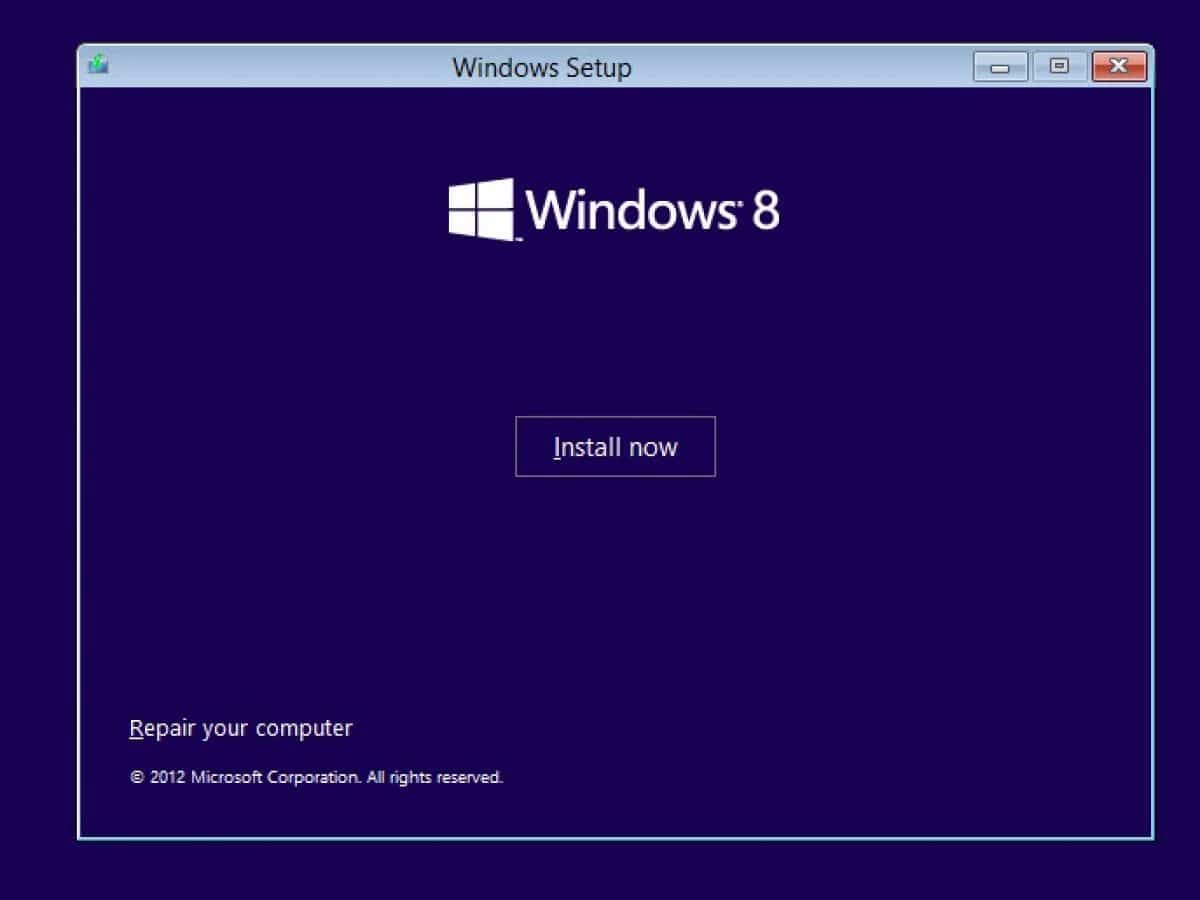Click the Windows 8 logo
The height and width of the screenshot is (900, 1200).
pos(614,210)
